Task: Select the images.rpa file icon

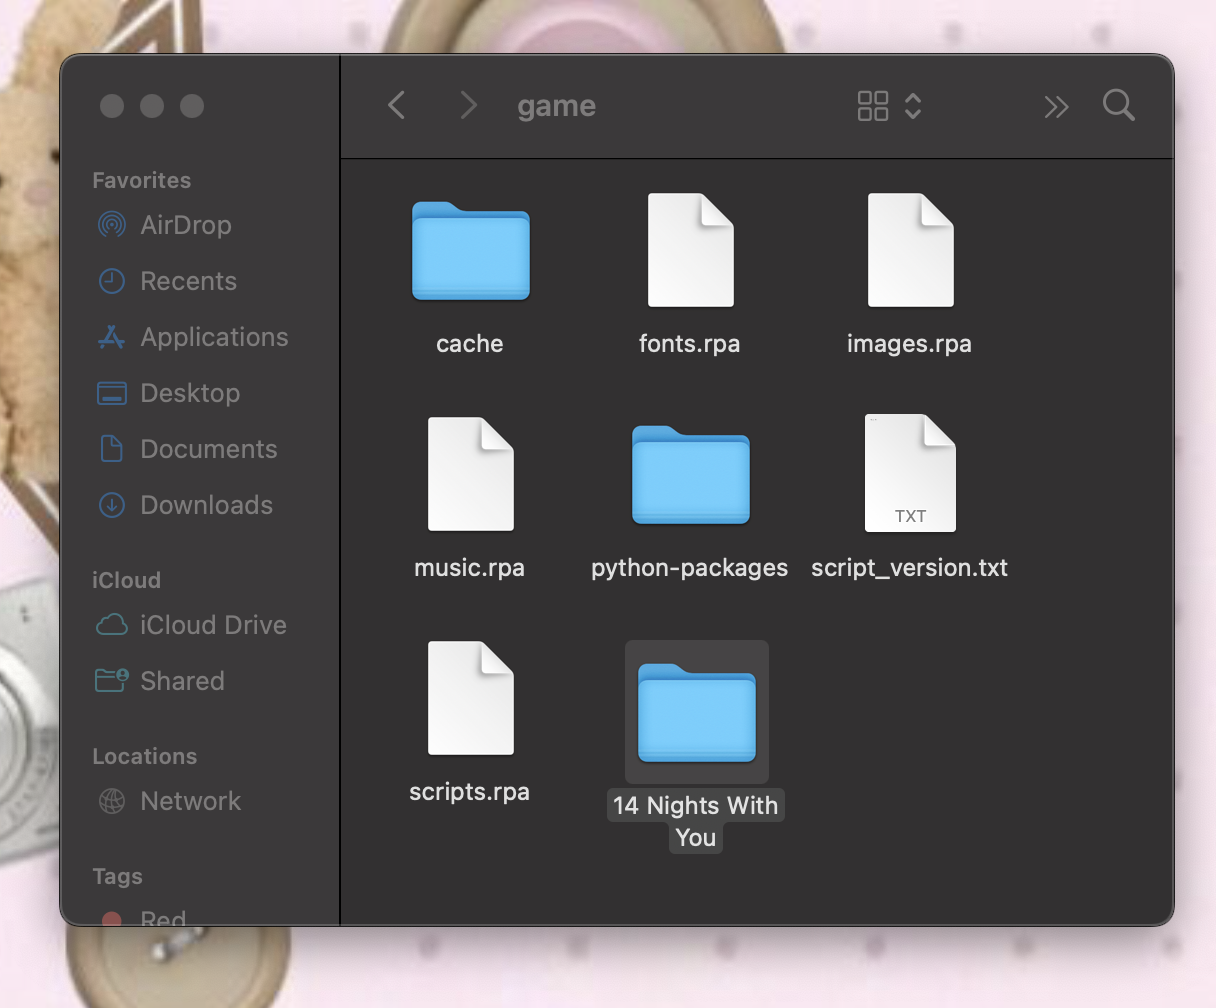Action: pyautogui.click(x=910, y=250)
